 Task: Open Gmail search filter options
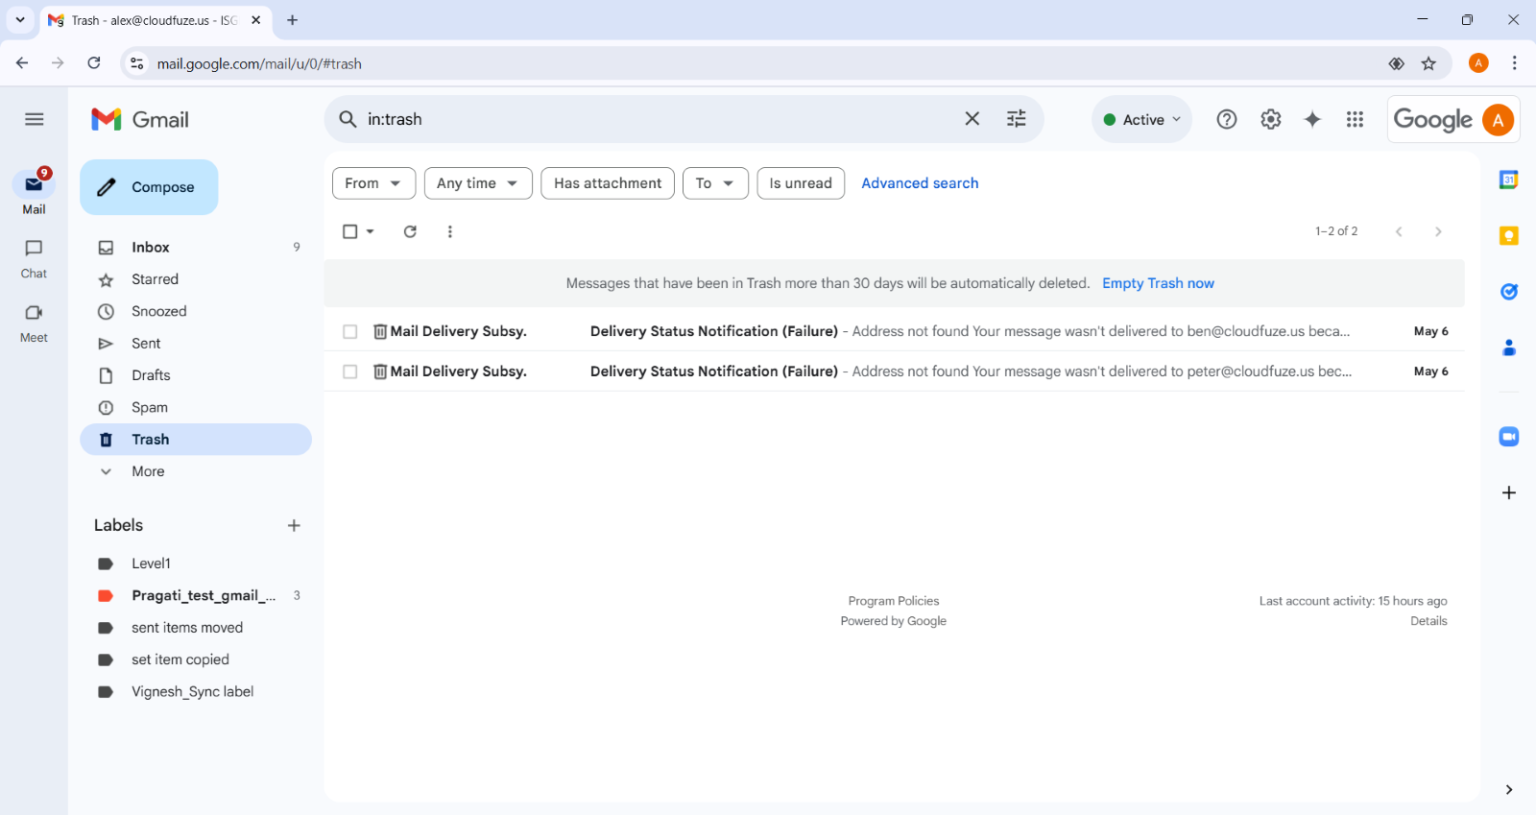[1016, 118]
